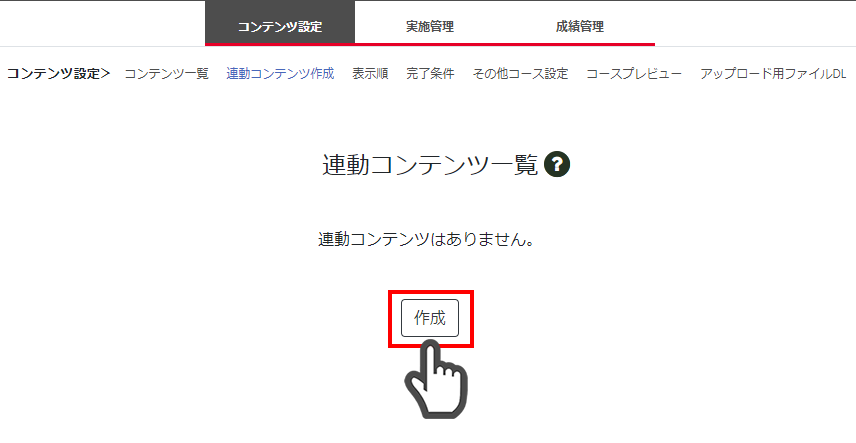Click the red underline below the tabs
This screenshot has height=443, width=856.
430,44
